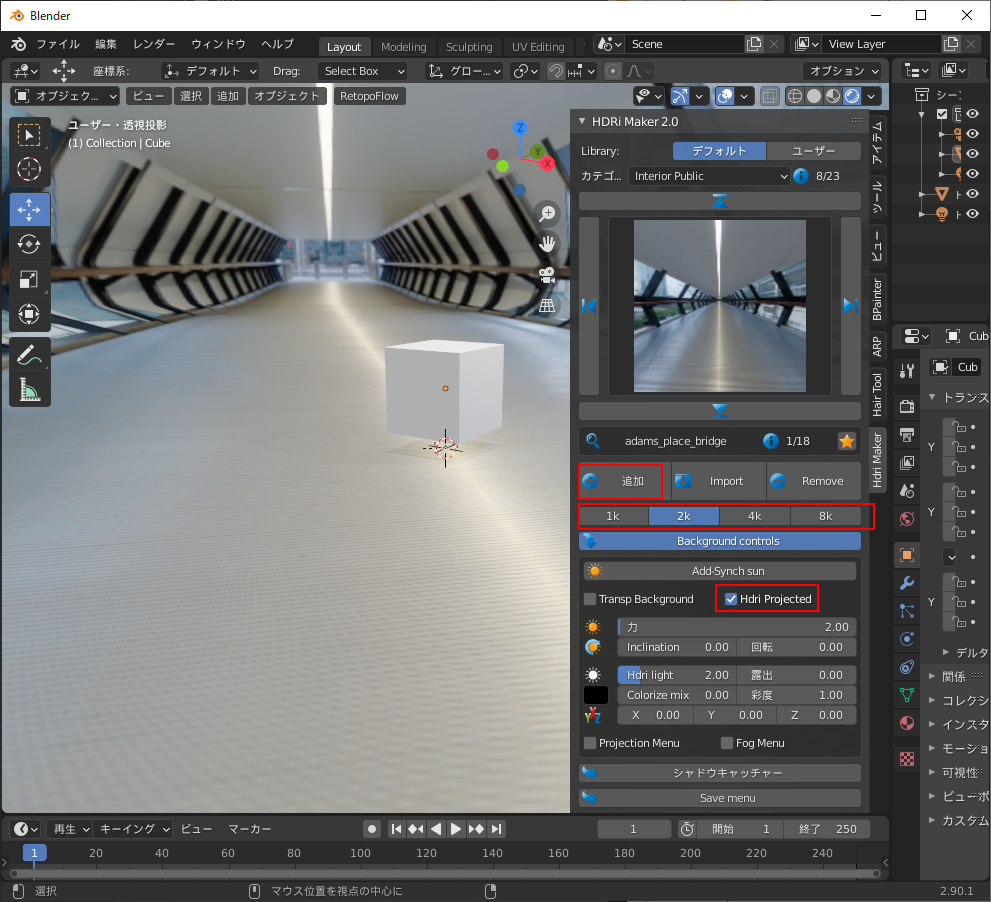991x902 pixels.
Task: Open the 編集 menu
Action: coord(106,44)
